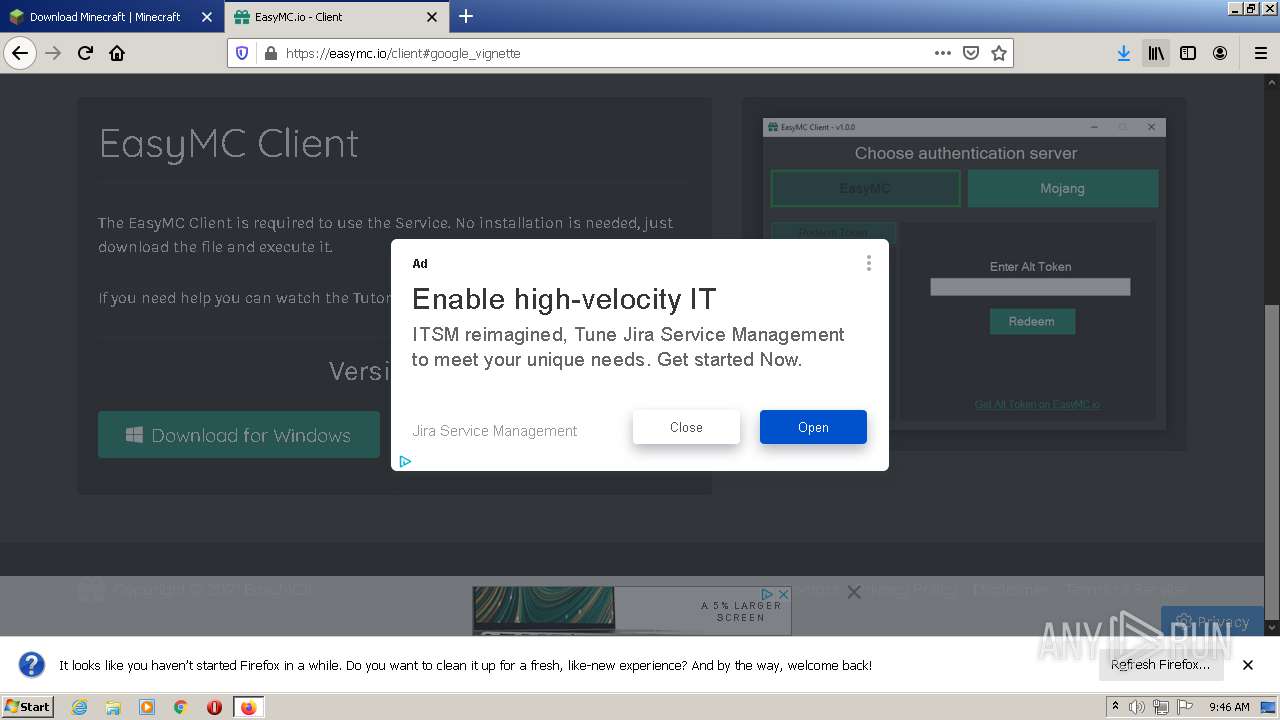Screen dimensions: 1280x720
Task: Click Enable high-velocity IT headline
Action: coord(564,299)
